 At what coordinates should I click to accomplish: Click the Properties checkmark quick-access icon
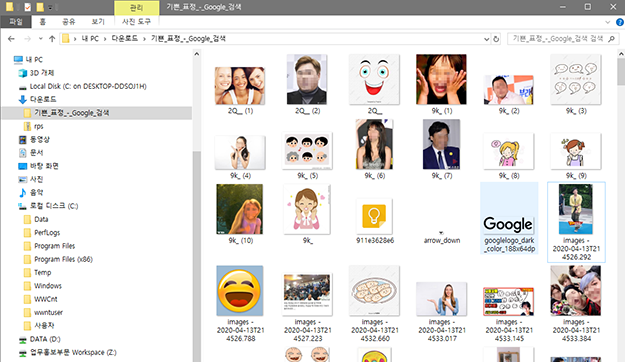pos(28,7)
